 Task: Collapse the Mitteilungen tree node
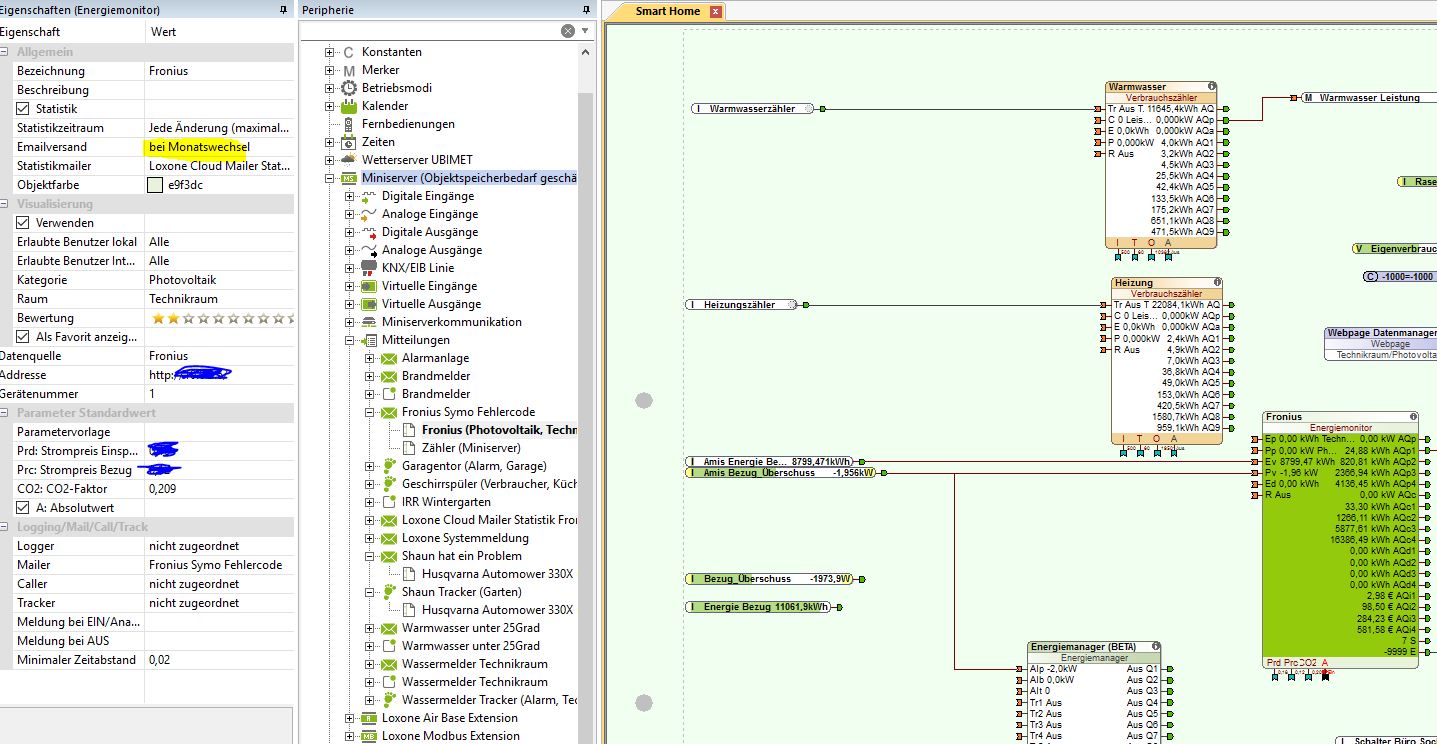[350, 340]
